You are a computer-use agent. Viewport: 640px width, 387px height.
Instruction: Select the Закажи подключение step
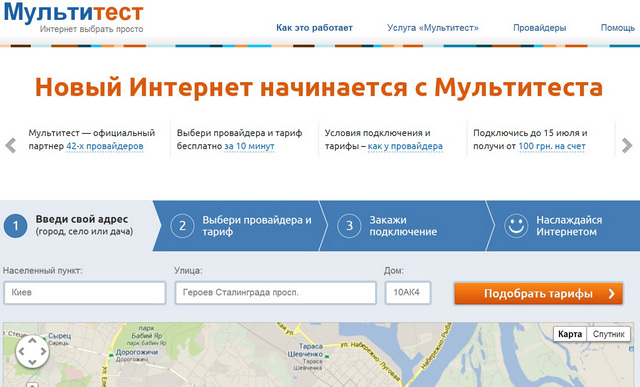pos(407,226)
